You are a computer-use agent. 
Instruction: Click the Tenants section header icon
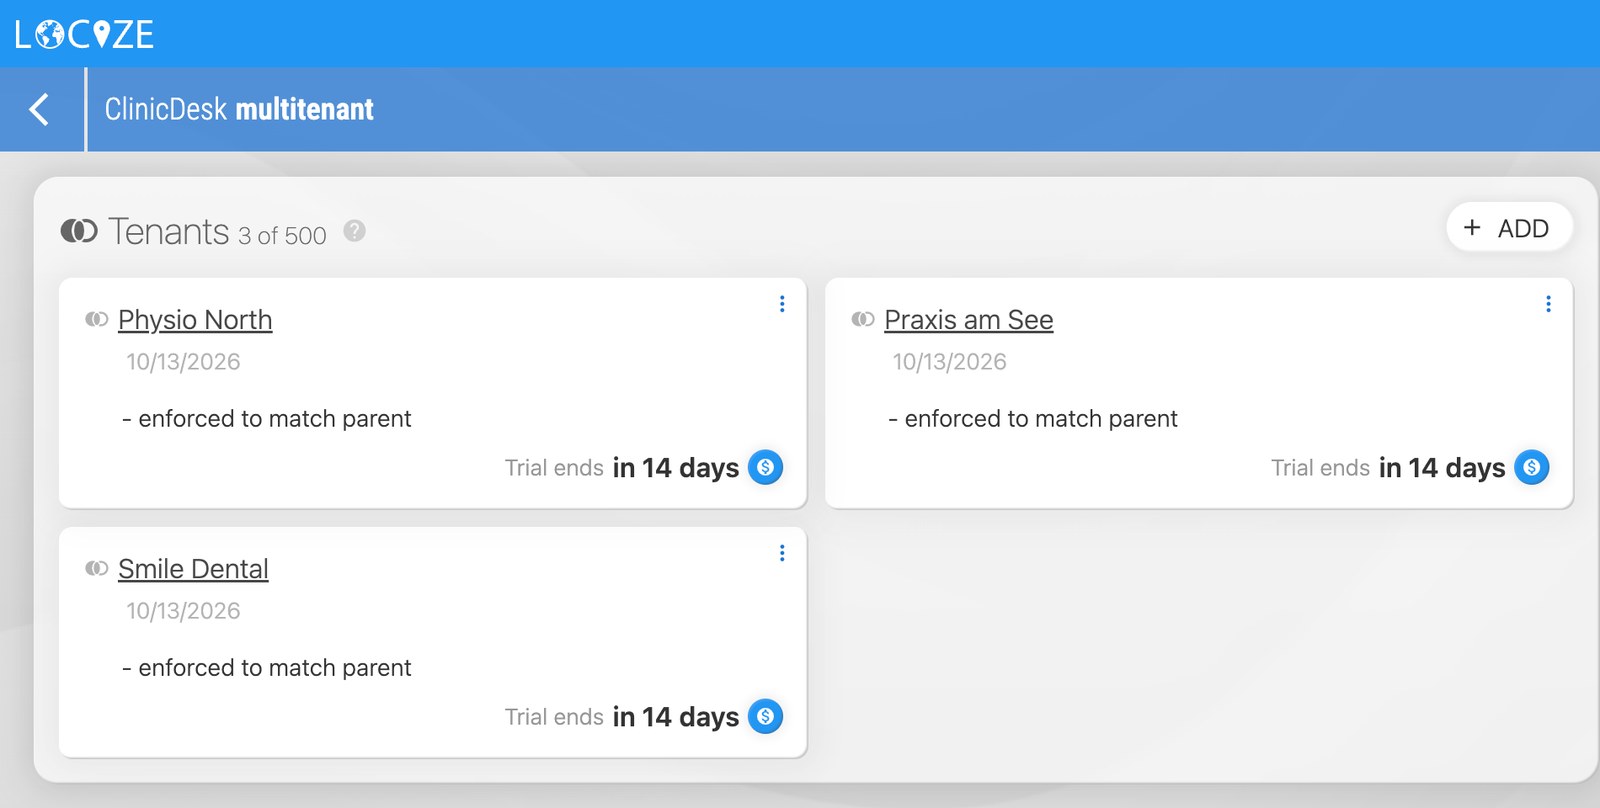tap(79, 231)
